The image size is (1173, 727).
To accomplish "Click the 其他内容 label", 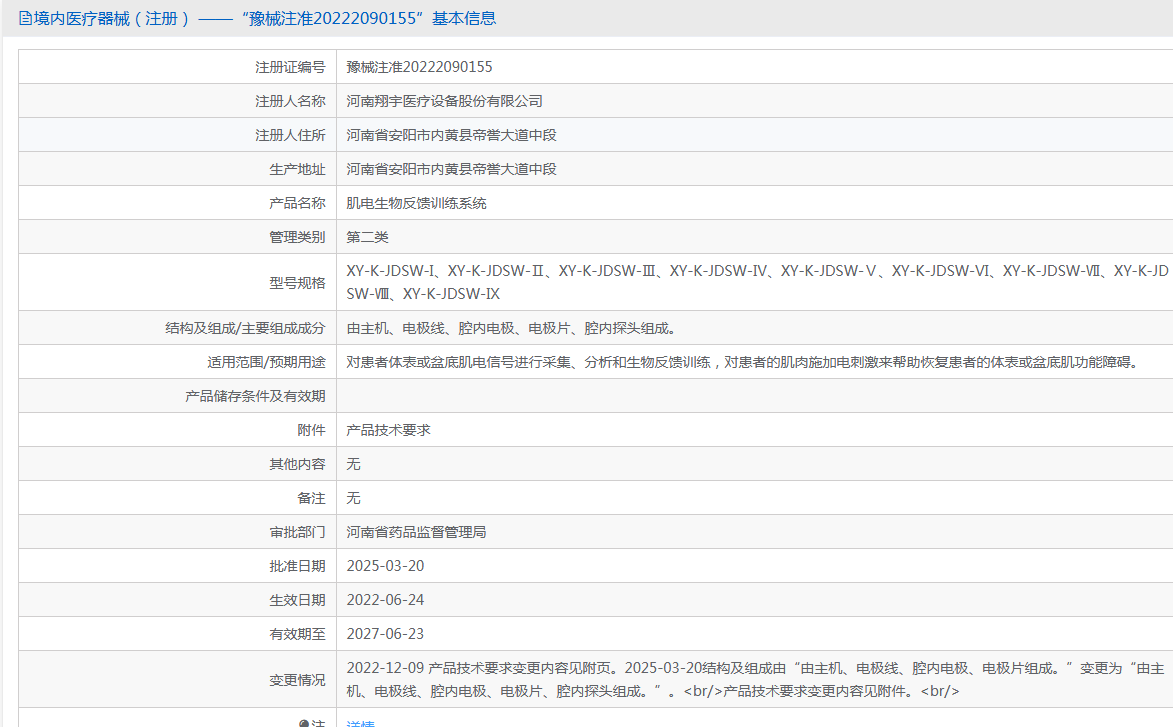I will [297, 464].
